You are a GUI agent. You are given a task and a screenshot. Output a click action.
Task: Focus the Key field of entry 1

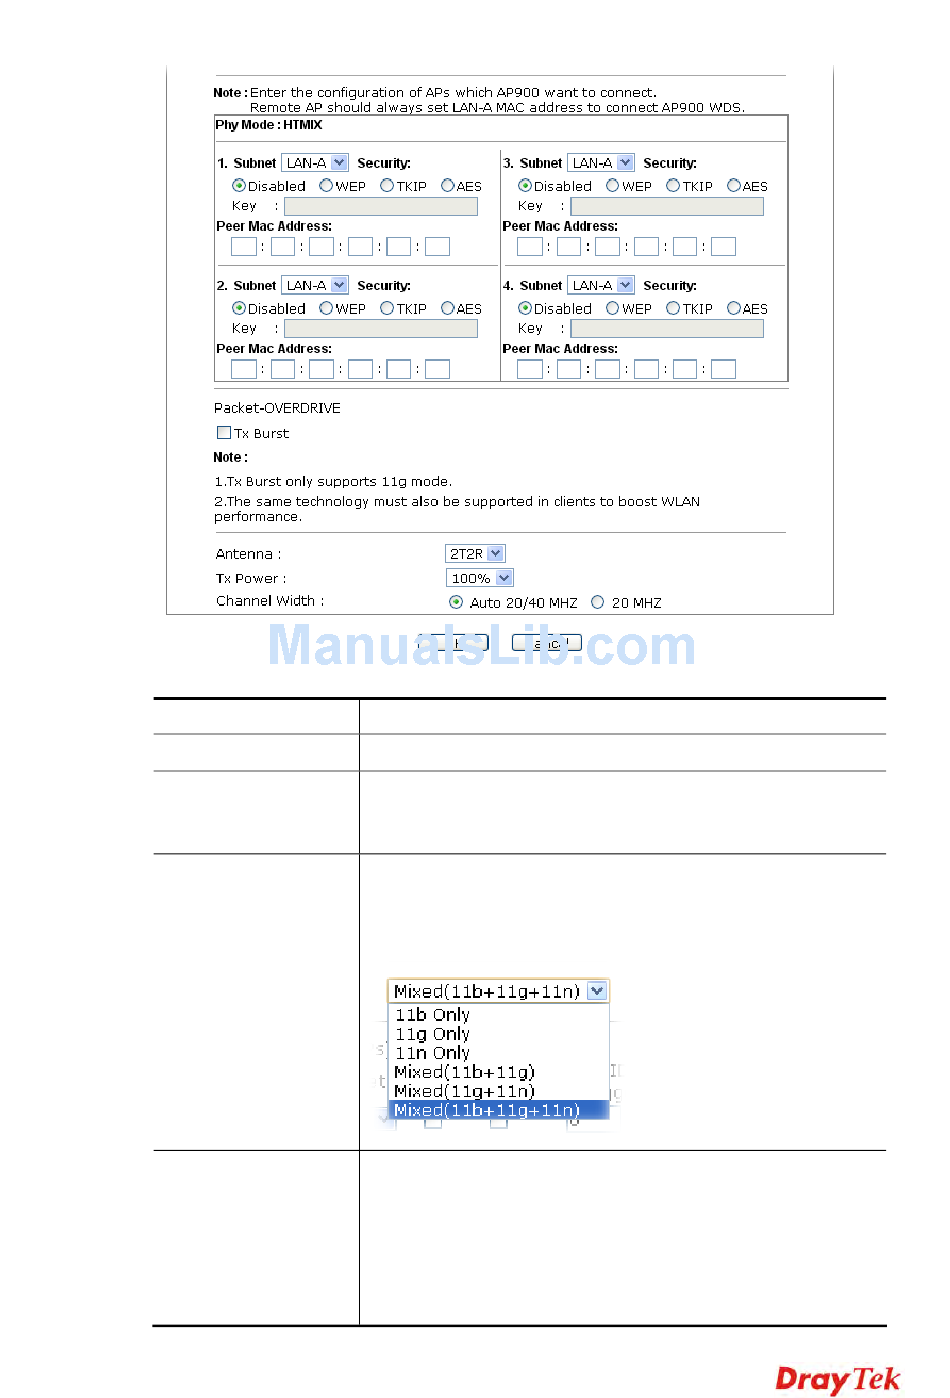tap(381, 206)
